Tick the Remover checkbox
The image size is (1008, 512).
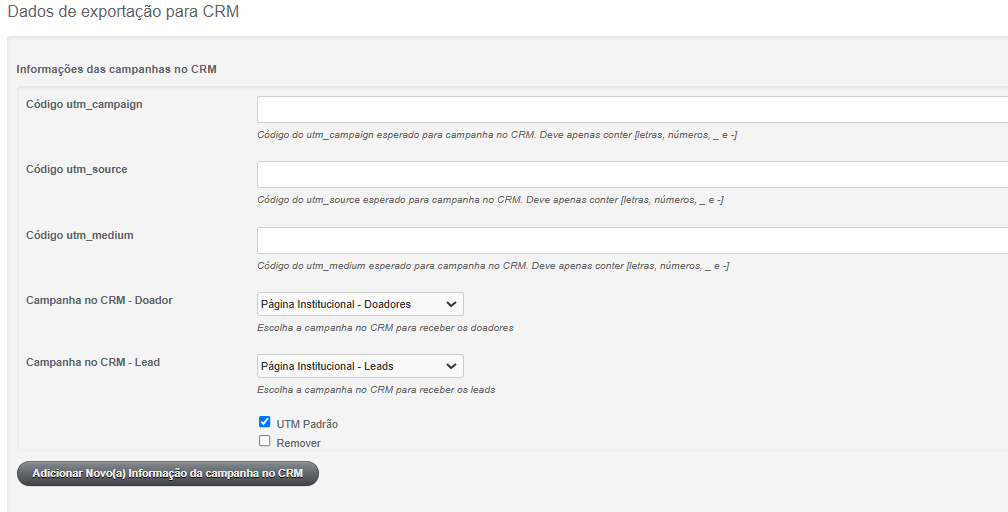pyautogui.click(x=264, y=441)
